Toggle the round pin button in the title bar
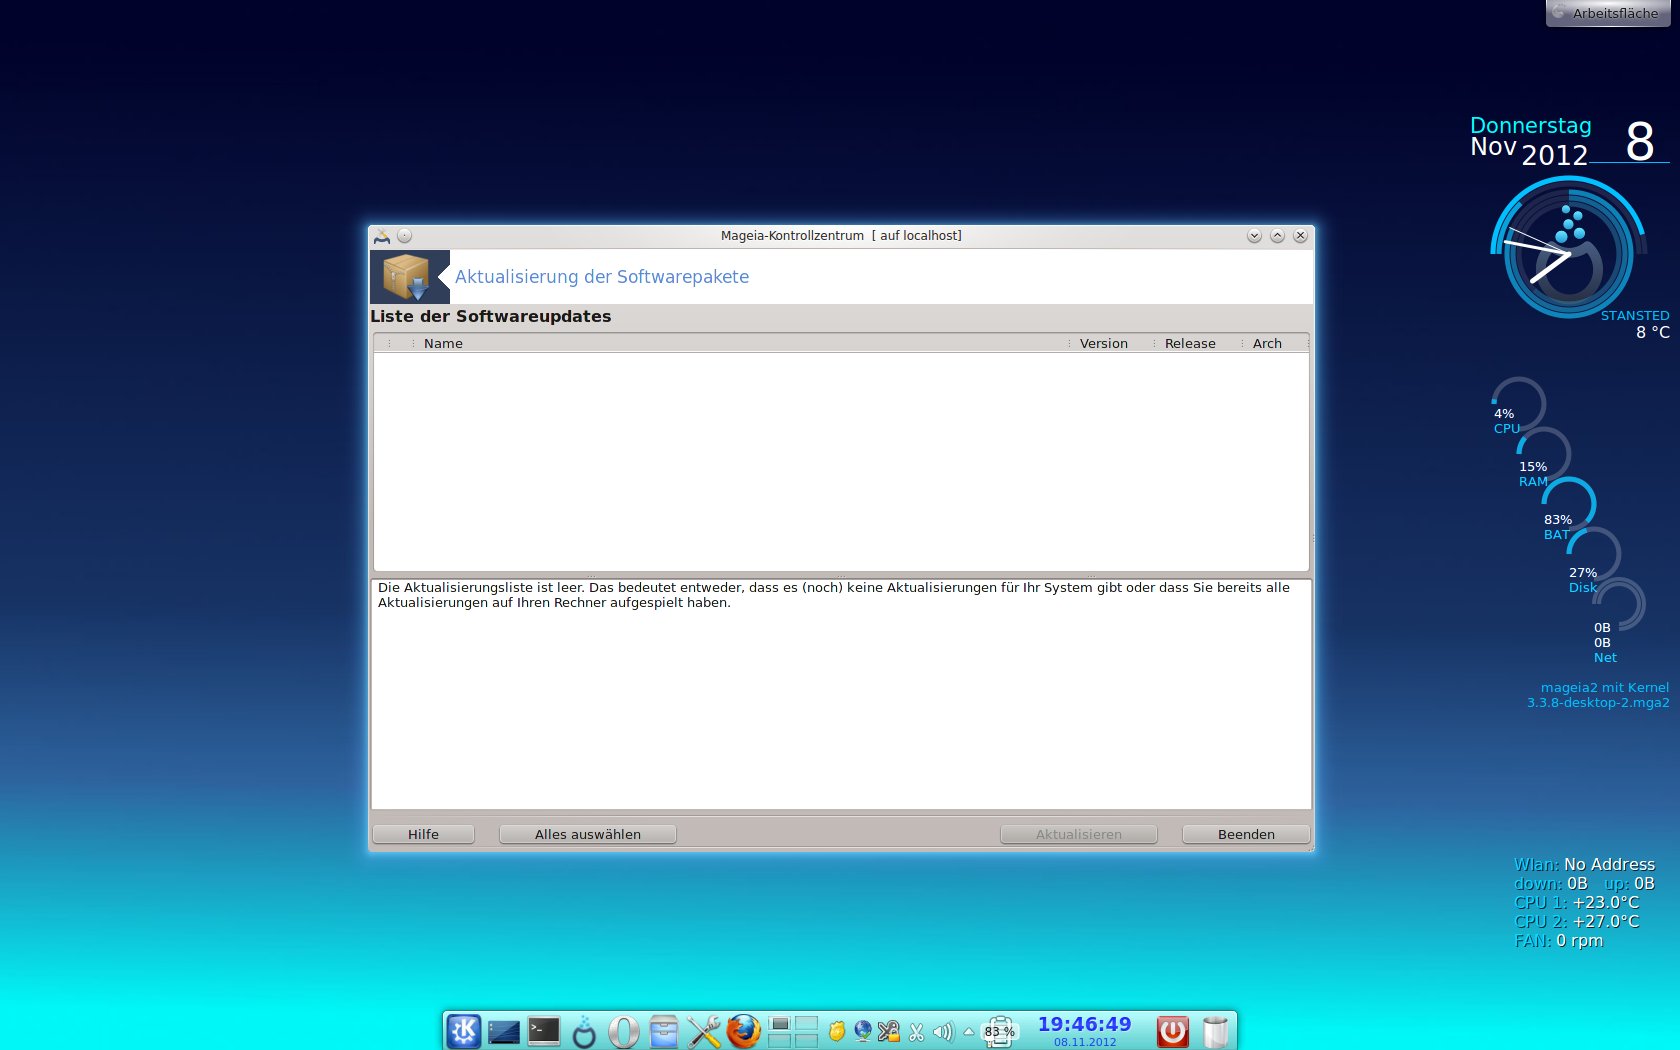The image size is (1680, 1050). click(404, 236)
